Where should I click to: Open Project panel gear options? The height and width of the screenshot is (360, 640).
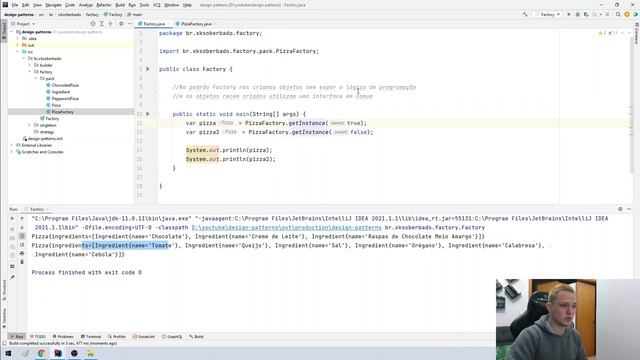pos(121,24)
